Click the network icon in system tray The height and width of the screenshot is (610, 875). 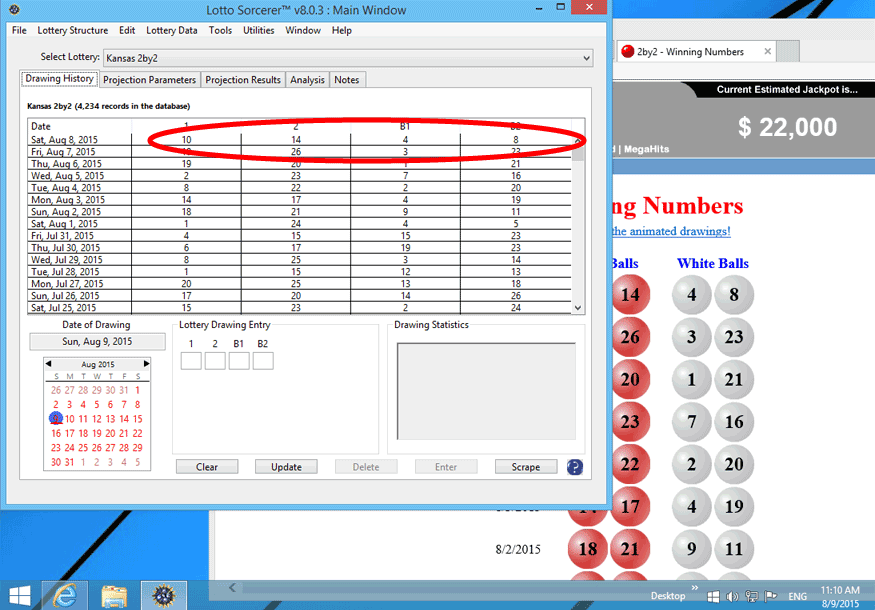[x=751, y=597]
